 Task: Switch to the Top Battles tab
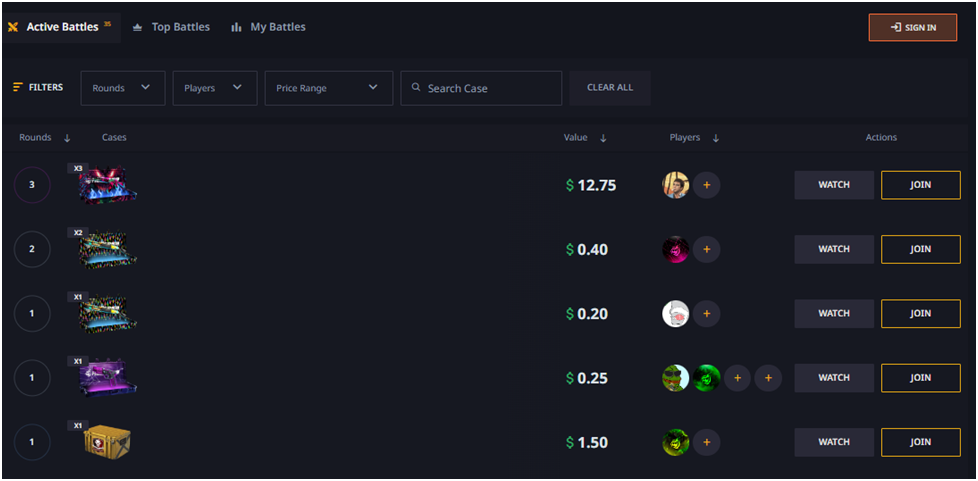click(171, 27)
